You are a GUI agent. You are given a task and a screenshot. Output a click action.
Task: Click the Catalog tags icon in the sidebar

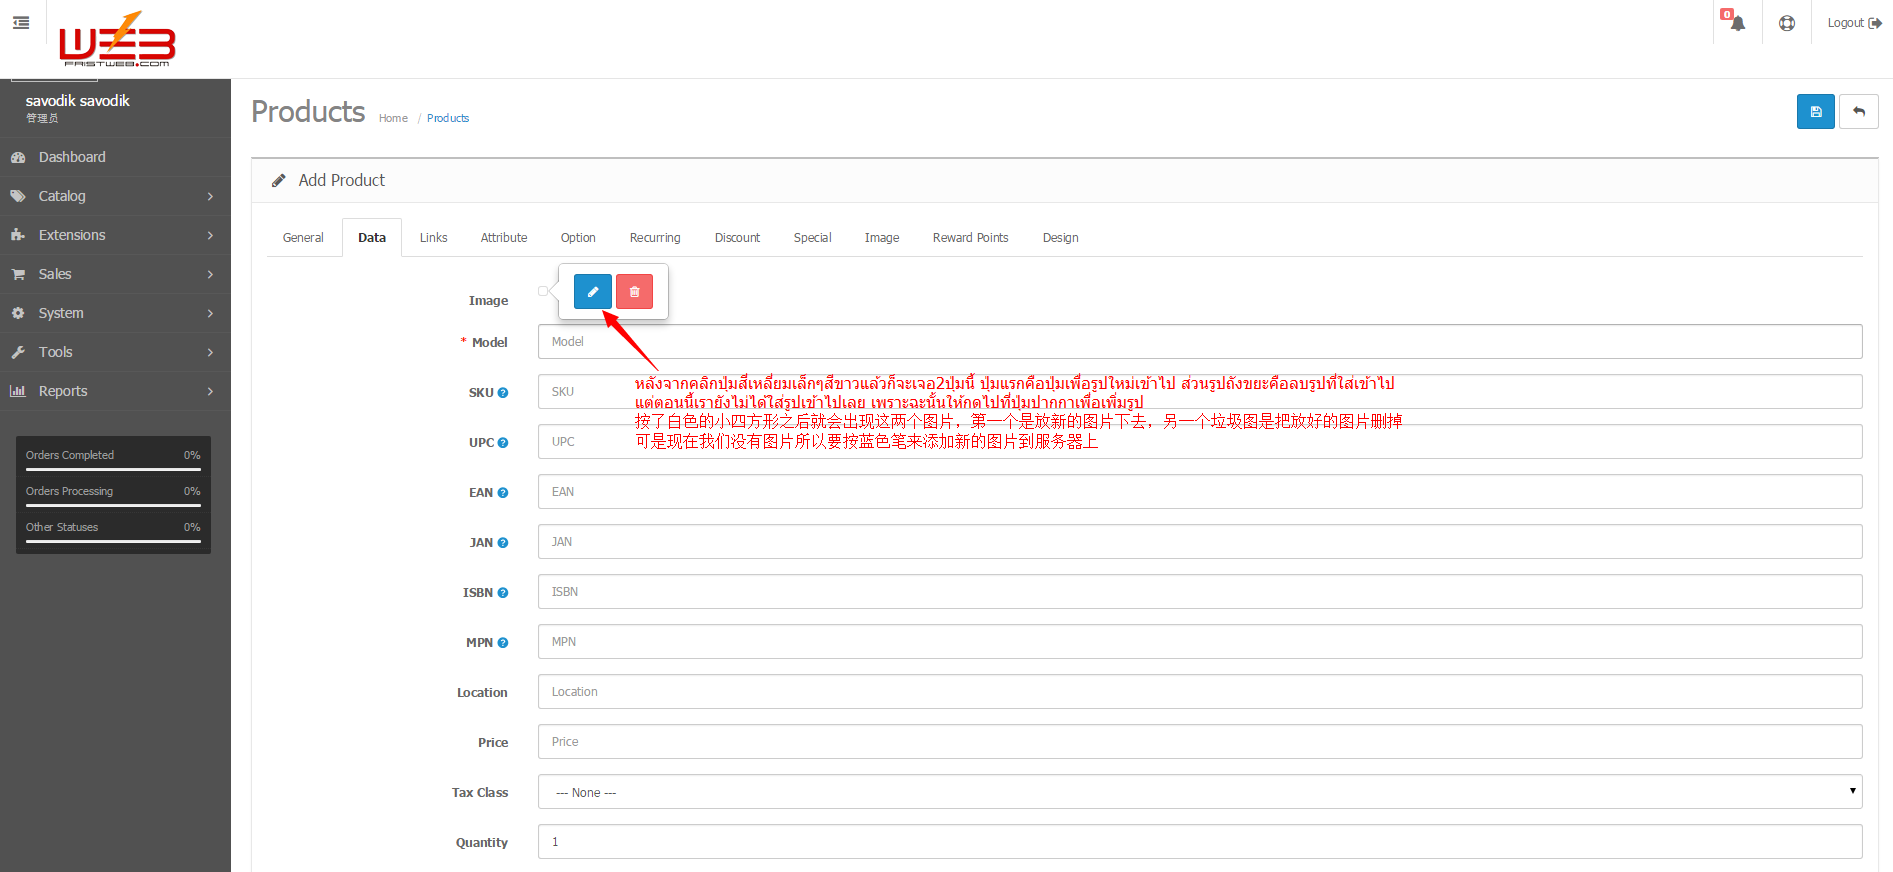click(x=18, y=196)
